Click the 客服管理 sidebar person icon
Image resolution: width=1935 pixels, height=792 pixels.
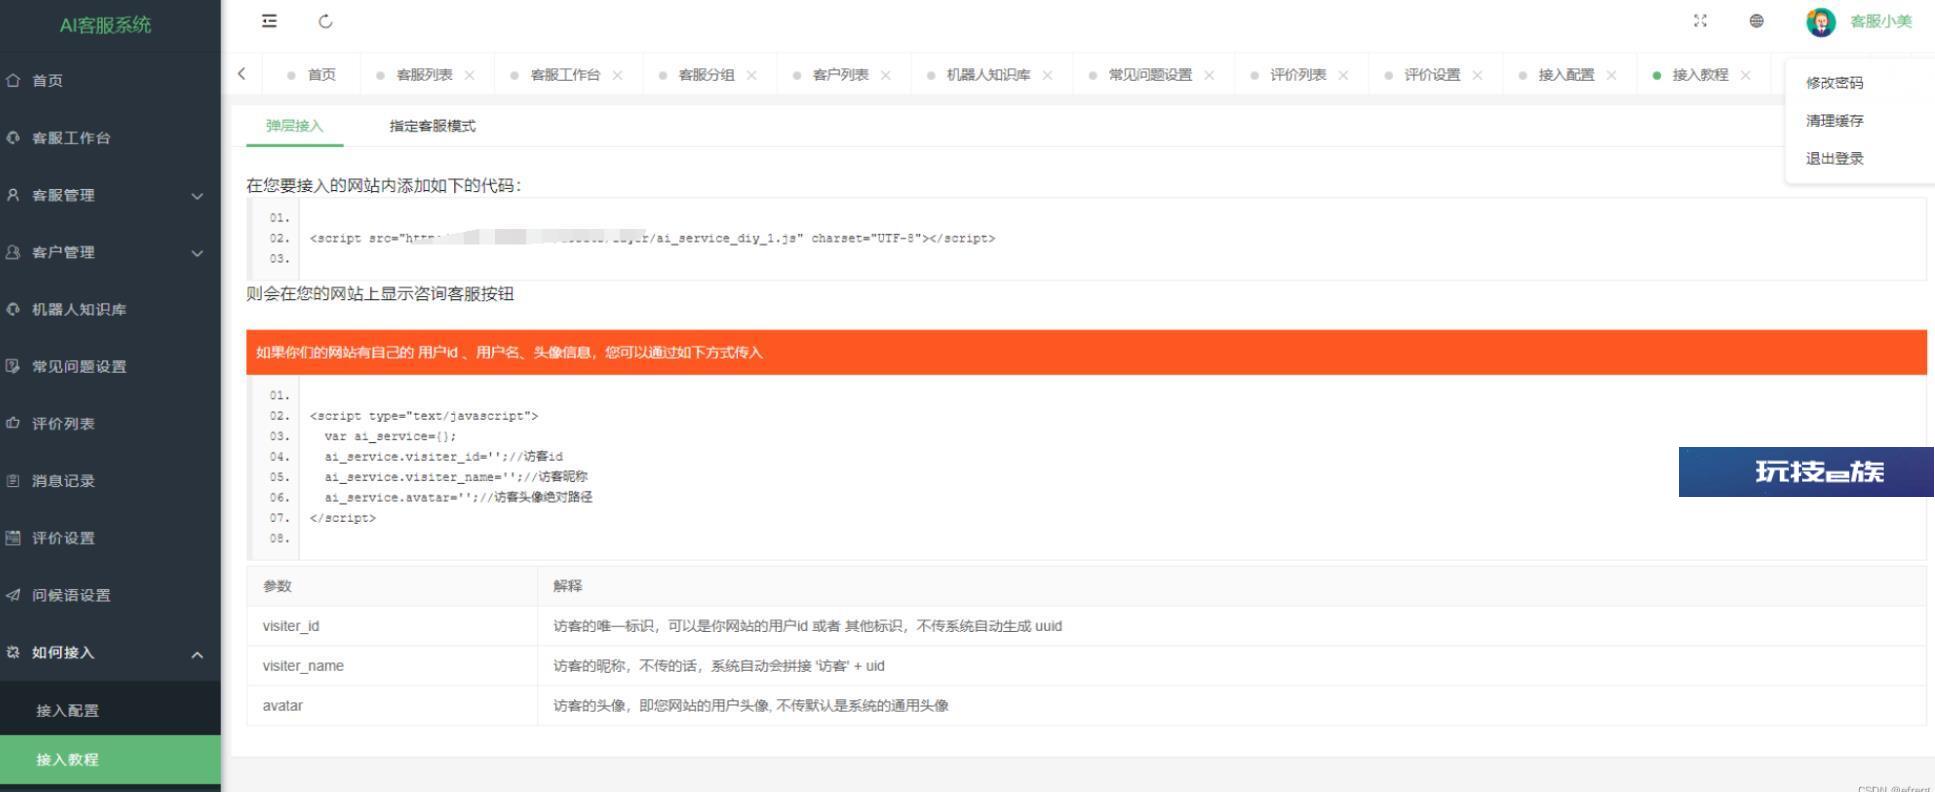click(x=13, y=195)
